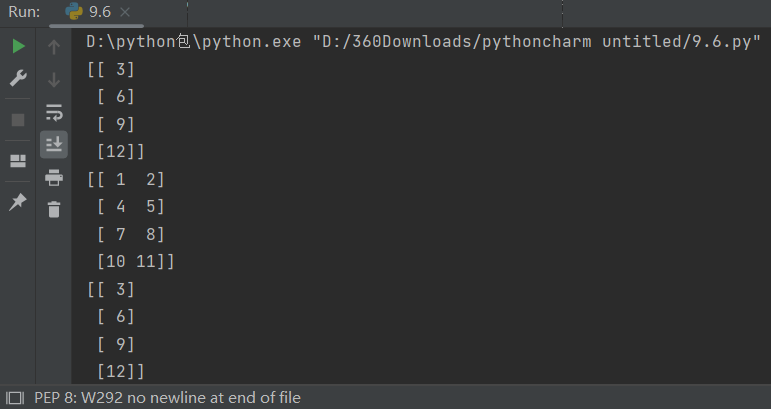
Task: Print the console output with printer icon
Action: click(x=54, y=177)
